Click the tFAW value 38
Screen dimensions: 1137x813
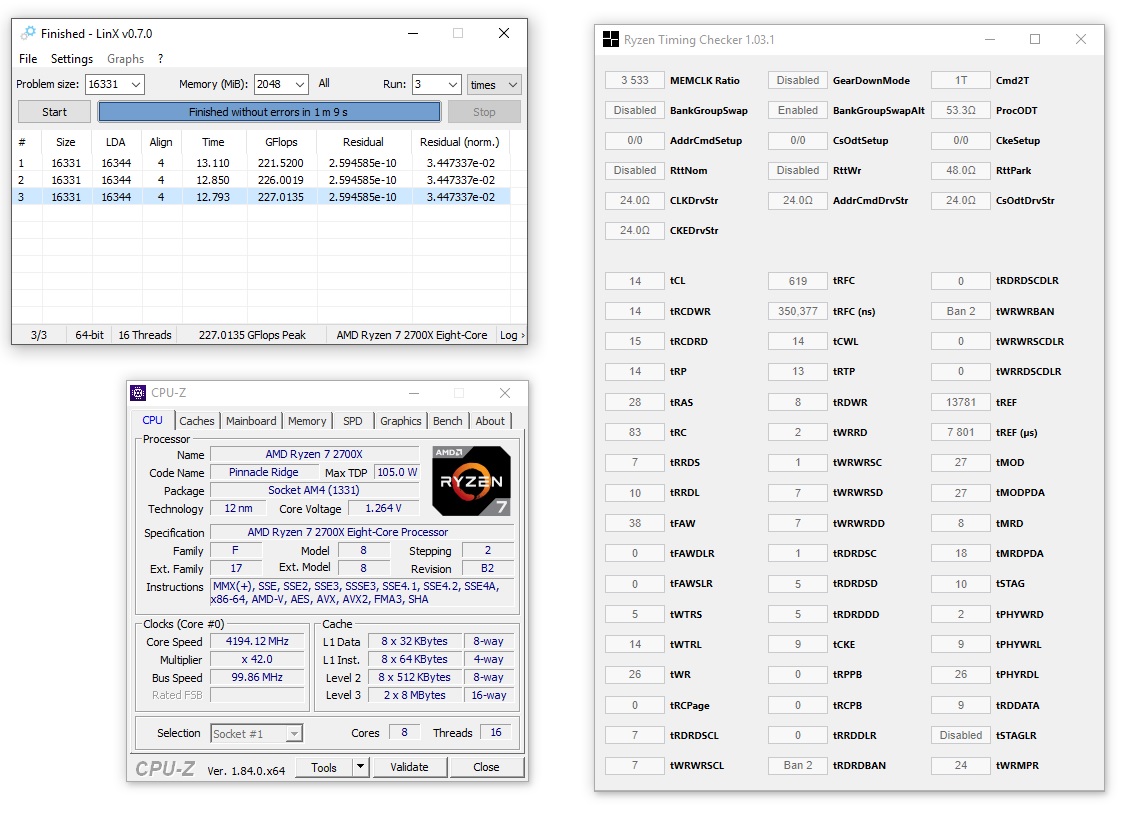634,523
